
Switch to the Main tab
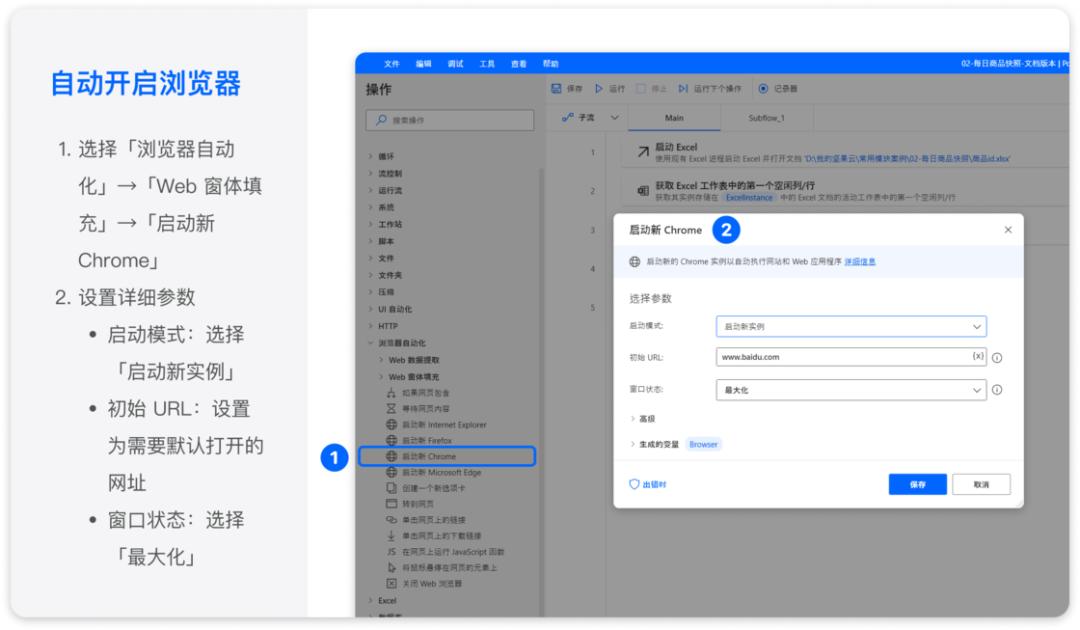[x=674, y=118]
